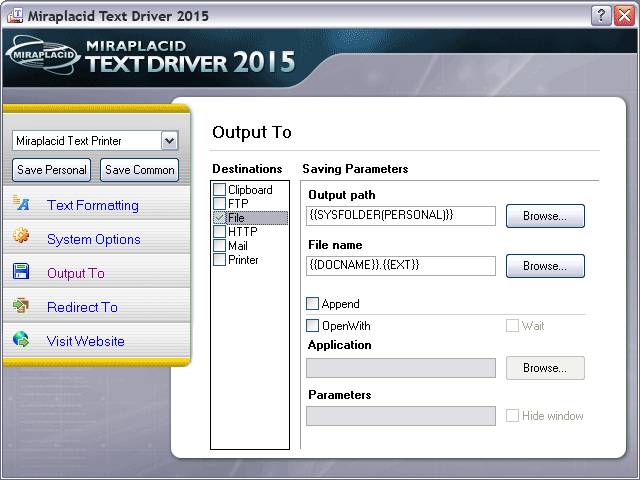Click the Help question mark button
This screenshot has width=640, height=480.
pyautogui.click(x=601, y=16)
